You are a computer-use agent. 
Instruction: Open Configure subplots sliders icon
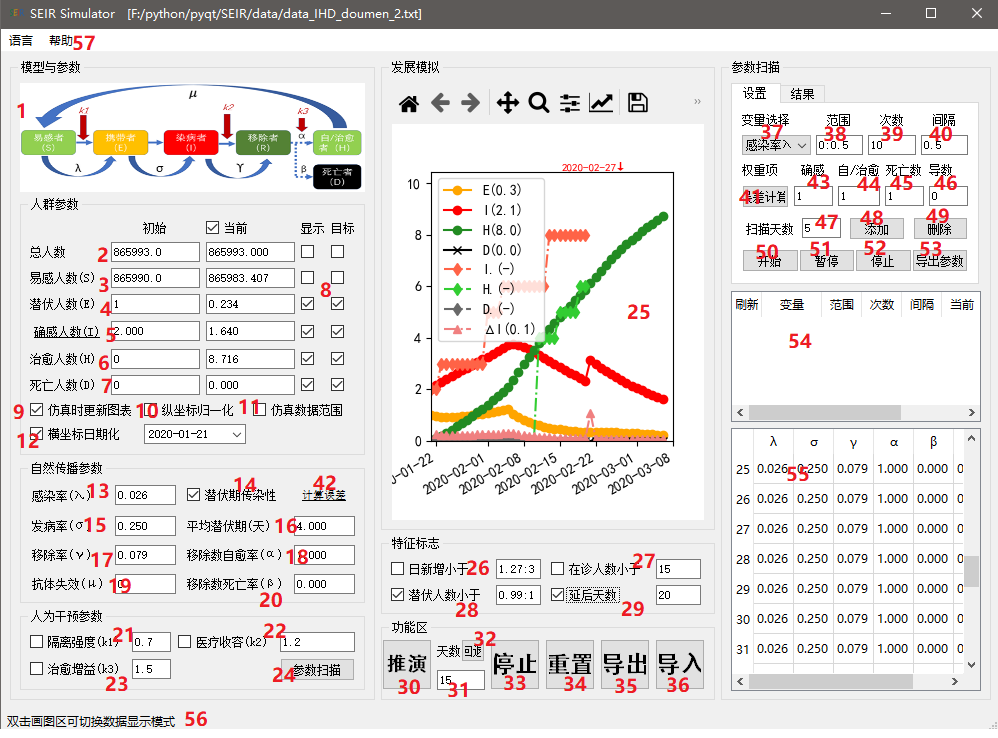[x=570, y=102]
